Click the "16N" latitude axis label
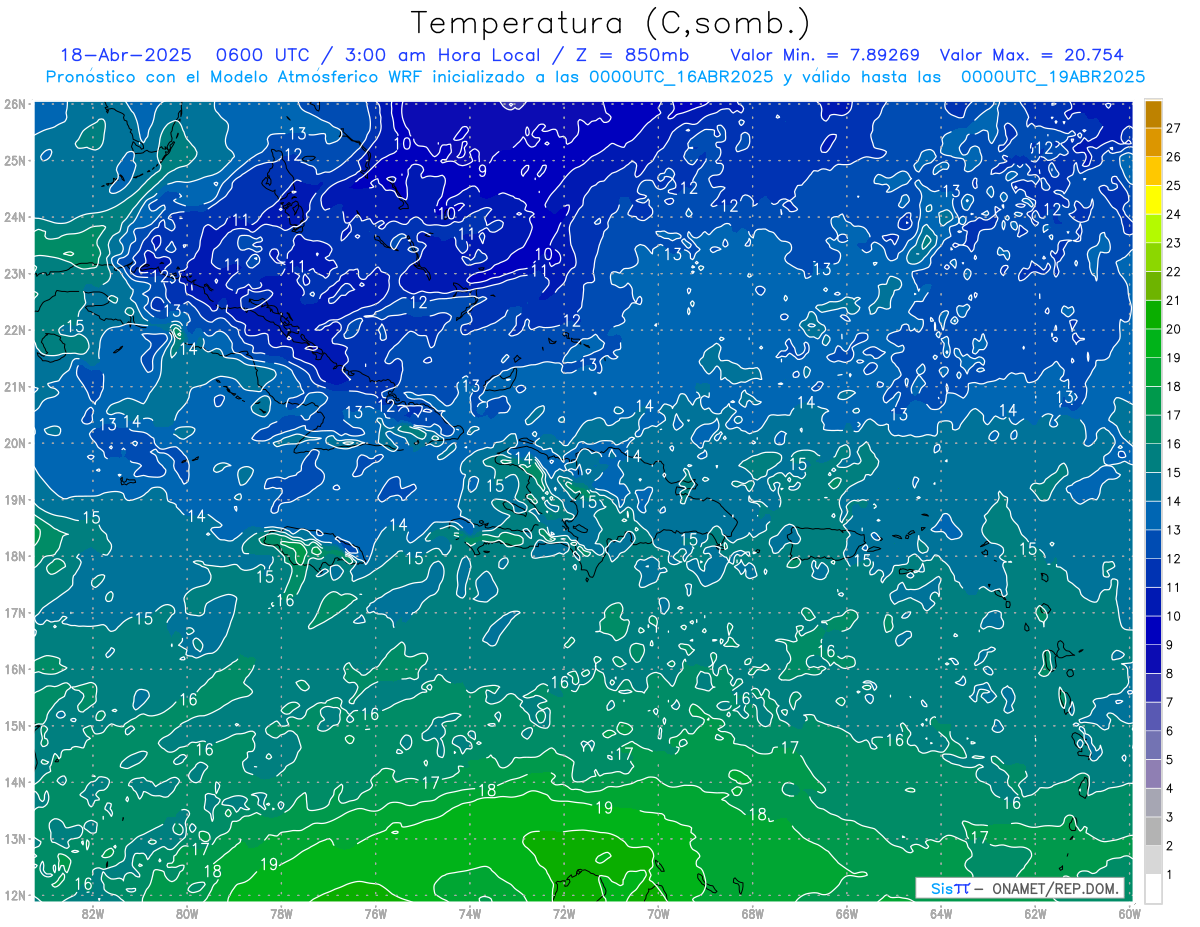The image size is (1200, 927). coord(15,669)
